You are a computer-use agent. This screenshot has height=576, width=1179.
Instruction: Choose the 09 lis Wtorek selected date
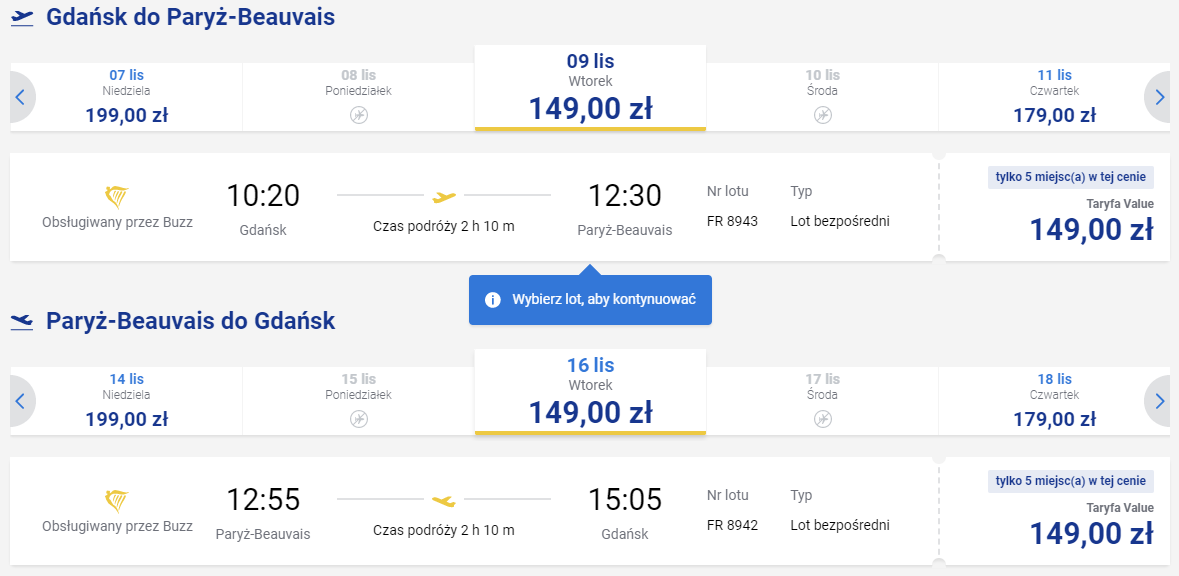click(590, 88)
